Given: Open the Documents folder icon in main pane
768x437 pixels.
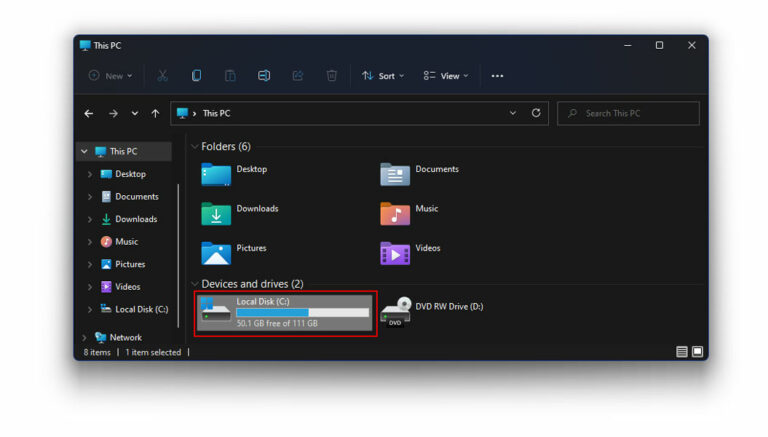Looking at the screenshot, I should pyautogui.click(x=395, y=174).
